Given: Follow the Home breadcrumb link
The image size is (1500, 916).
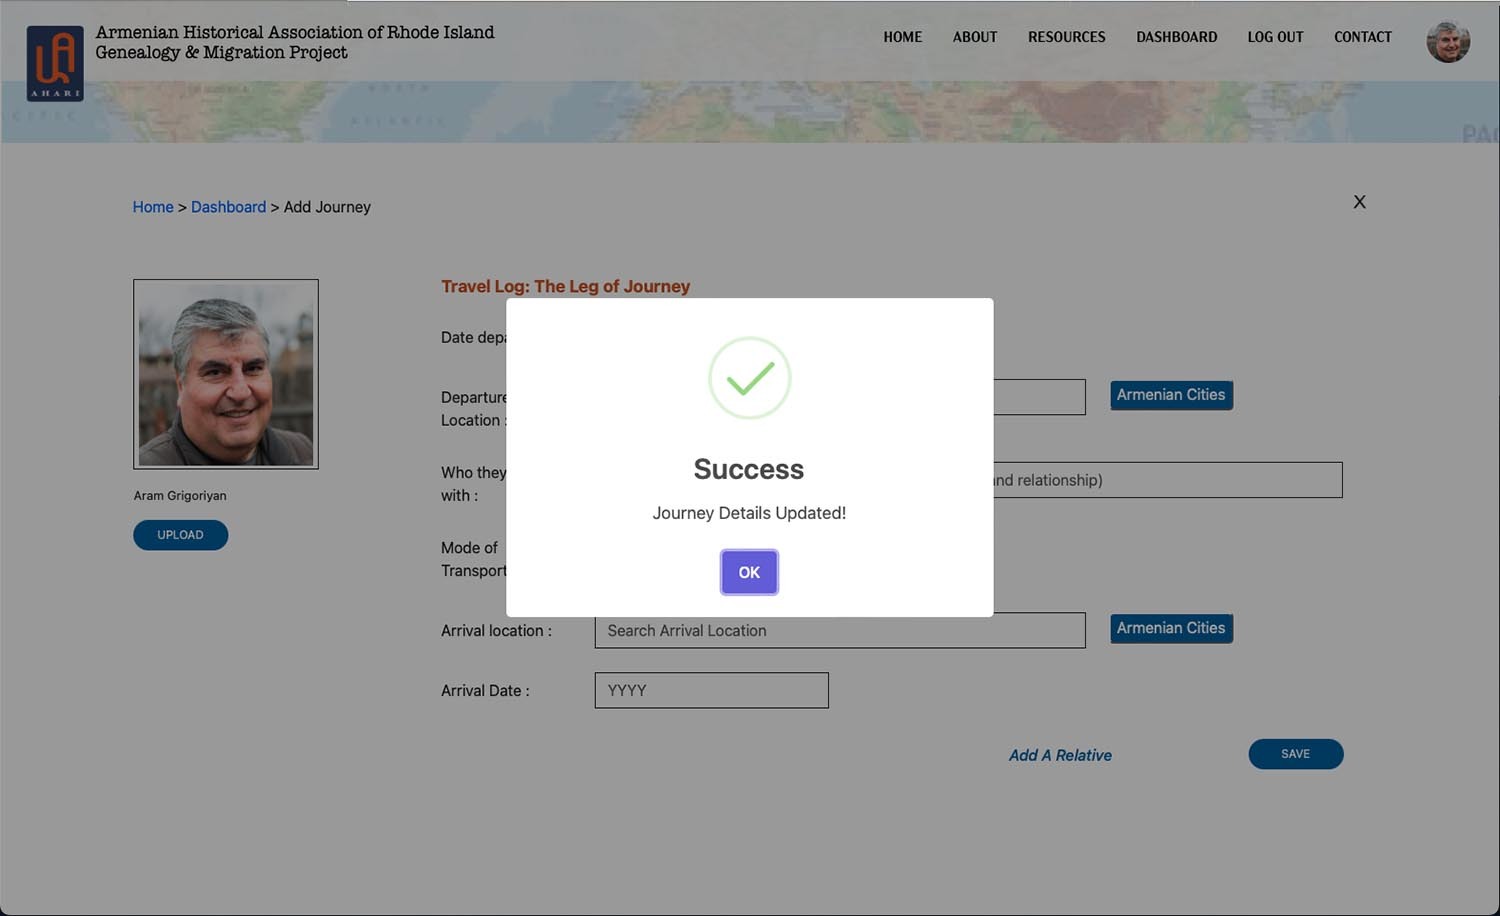Looking at the screenshot, I should click(153, 207).
